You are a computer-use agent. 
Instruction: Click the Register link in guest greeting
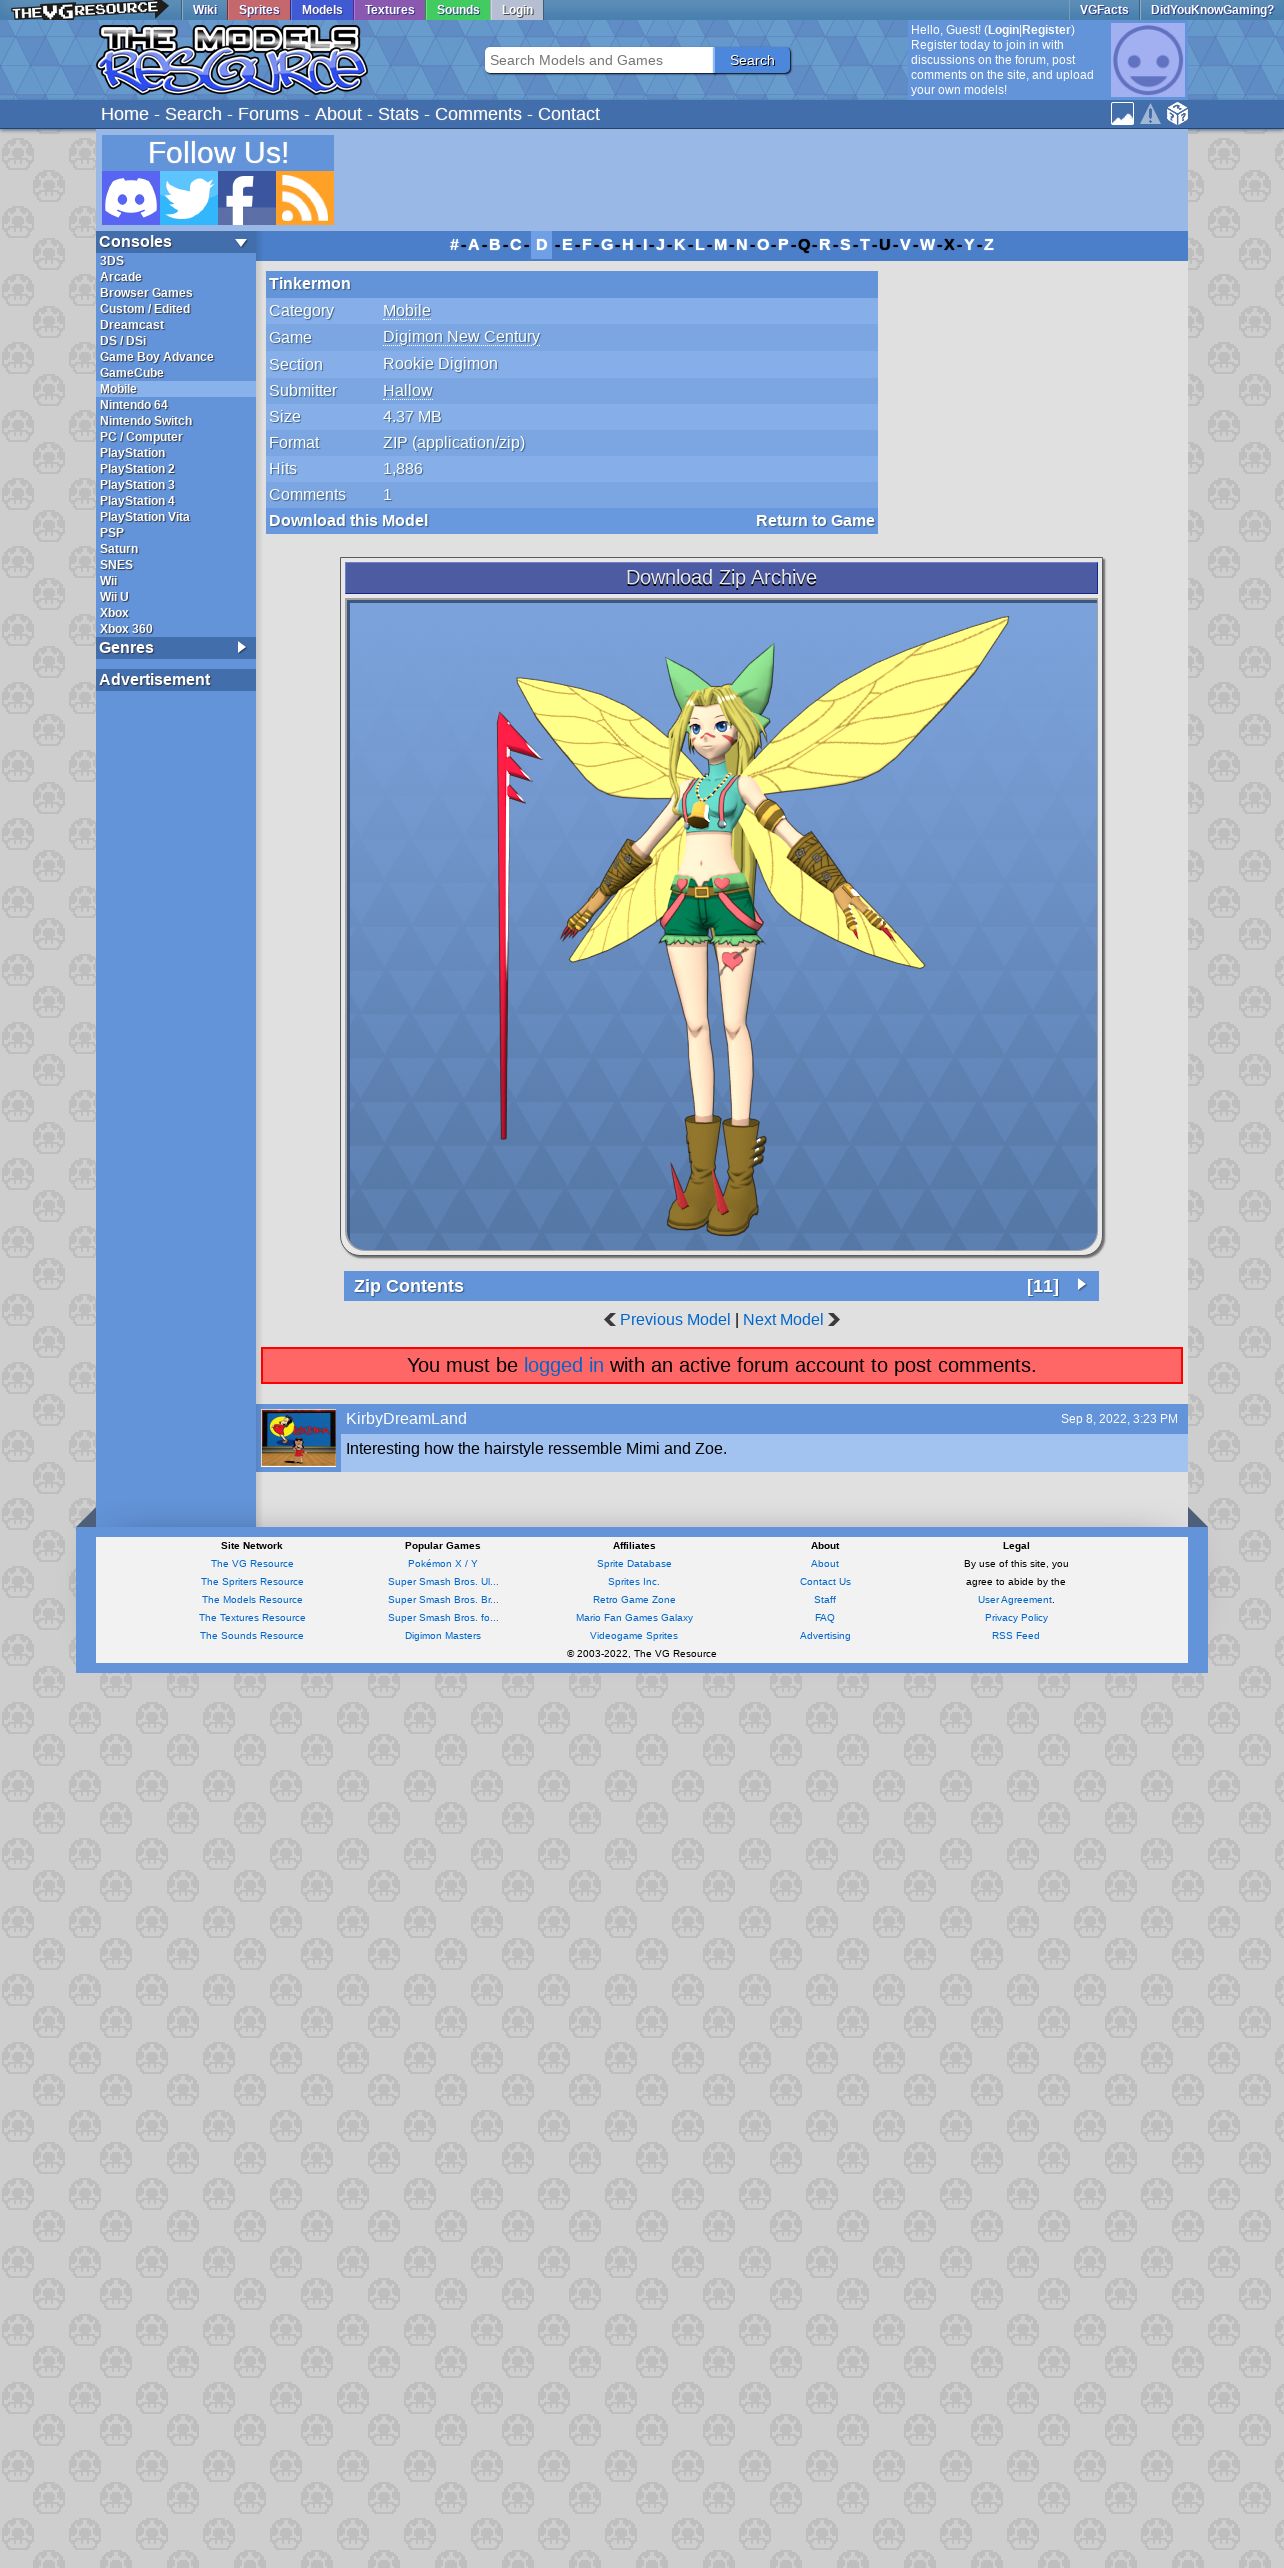[x=1046, y=30]
